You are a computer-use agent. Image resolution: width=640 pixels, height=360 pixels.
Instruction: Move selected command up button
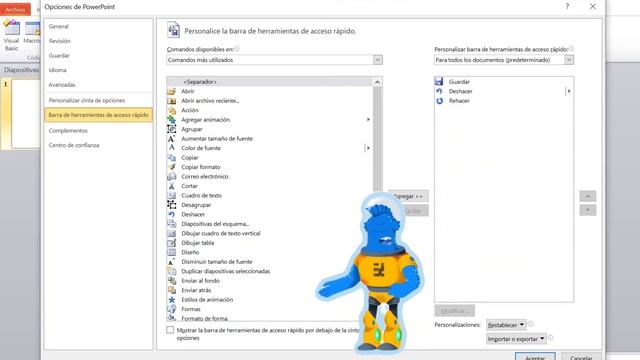pyautogui.click(x=588, y=196)
